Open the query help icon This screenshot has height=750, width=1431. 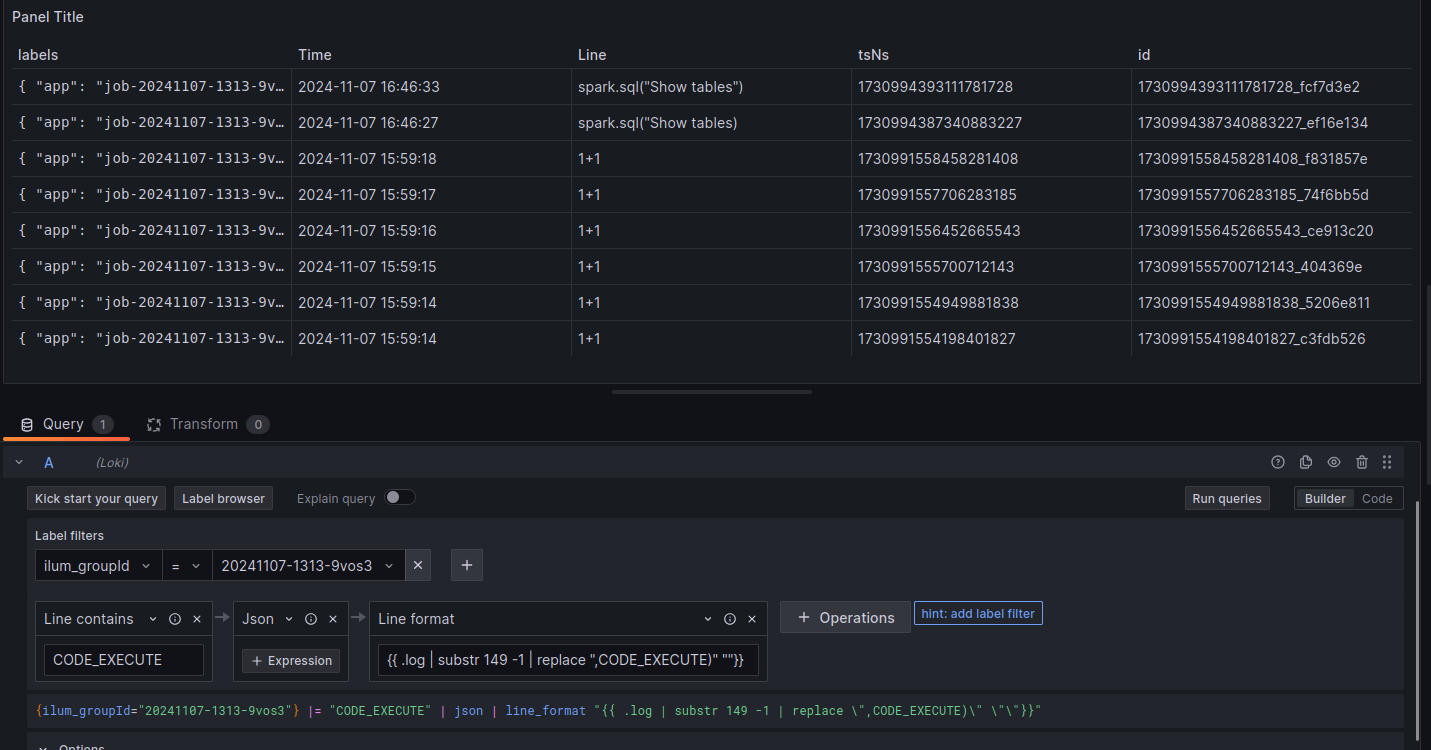coord(1278,462)
